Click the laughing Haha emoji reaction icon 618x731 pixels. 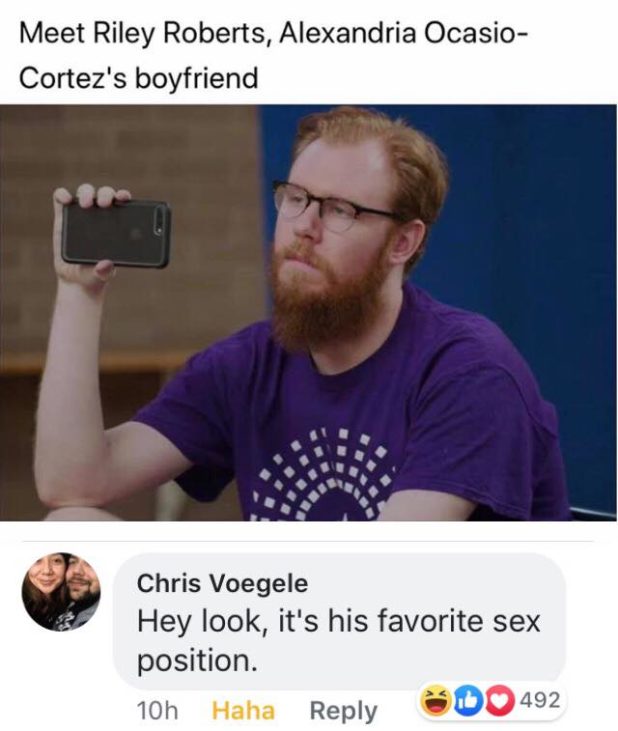pyautogui.click(x=437, y=701)
